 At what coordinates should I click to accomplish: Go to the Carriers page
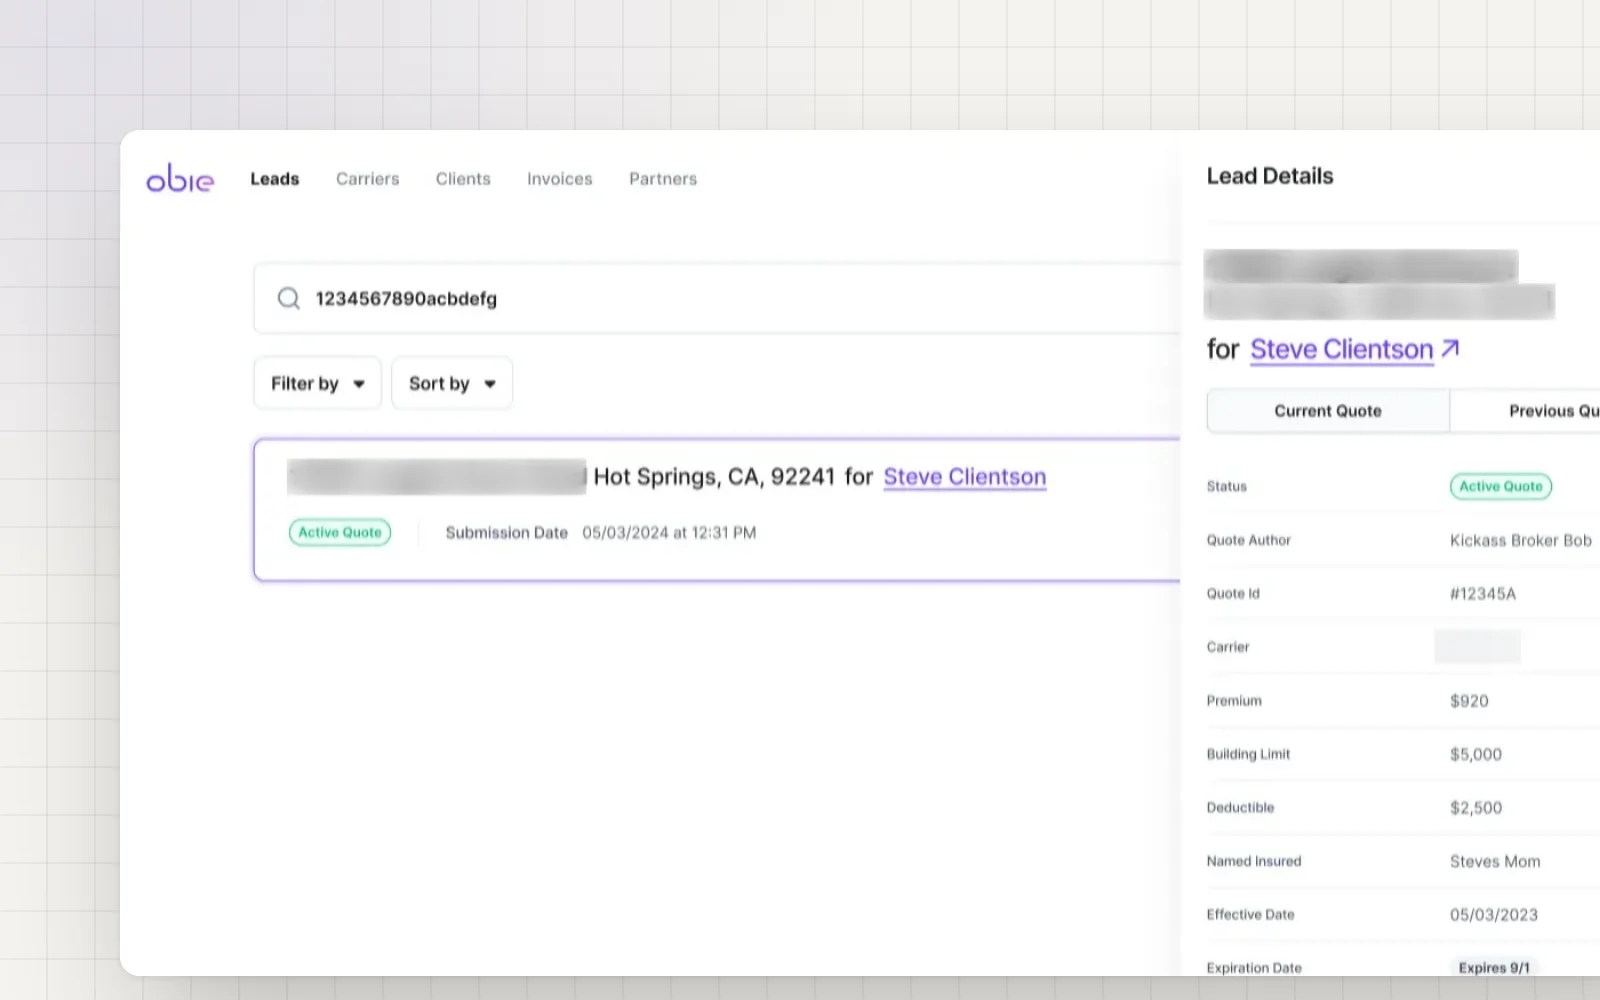point(367,179)
